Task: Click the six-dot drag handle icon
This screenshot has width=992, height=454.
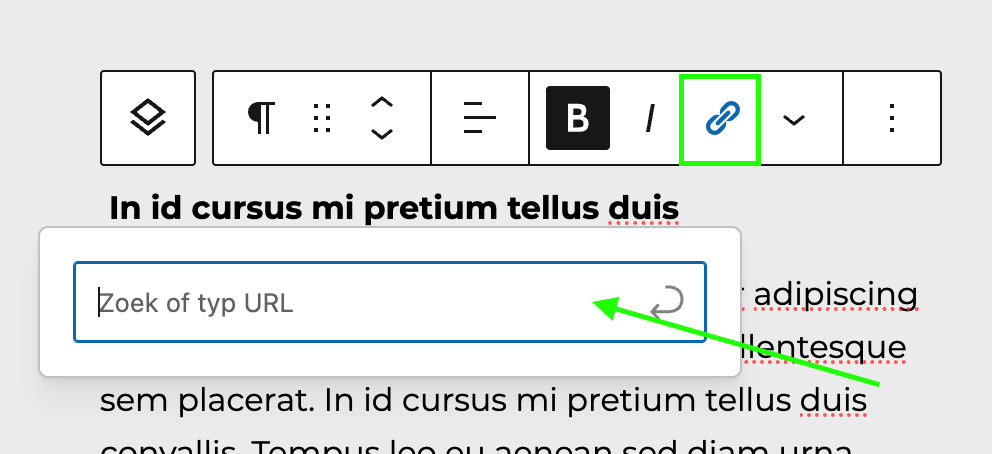Action: coord(321,118)
